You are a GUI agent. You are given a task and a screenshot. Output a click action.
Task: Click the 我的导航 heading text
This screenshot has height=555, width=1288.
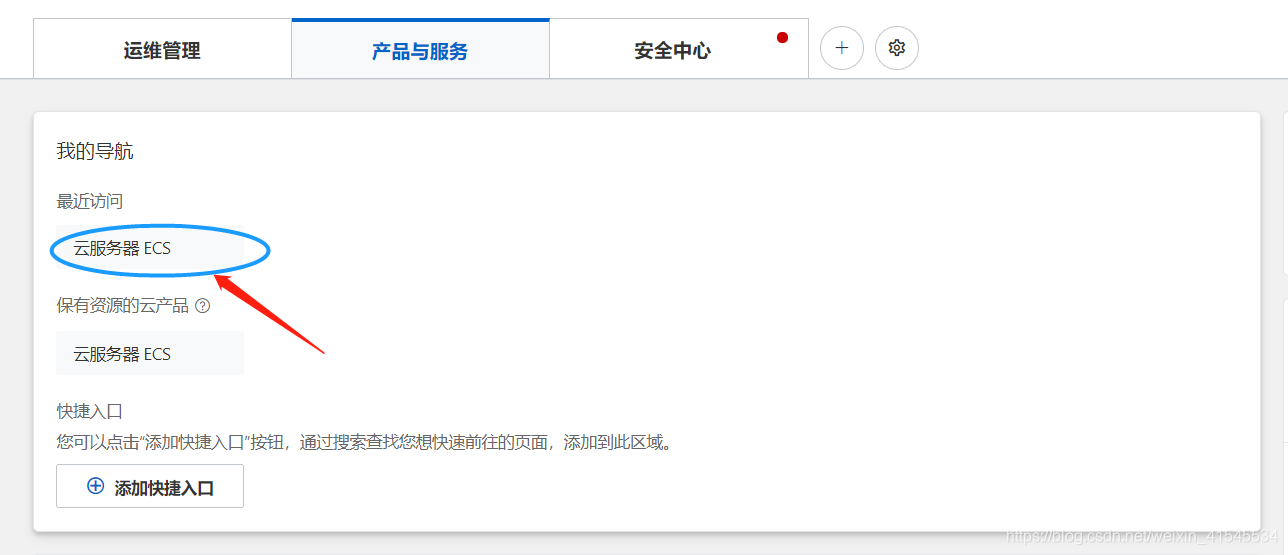coord(95,152)
